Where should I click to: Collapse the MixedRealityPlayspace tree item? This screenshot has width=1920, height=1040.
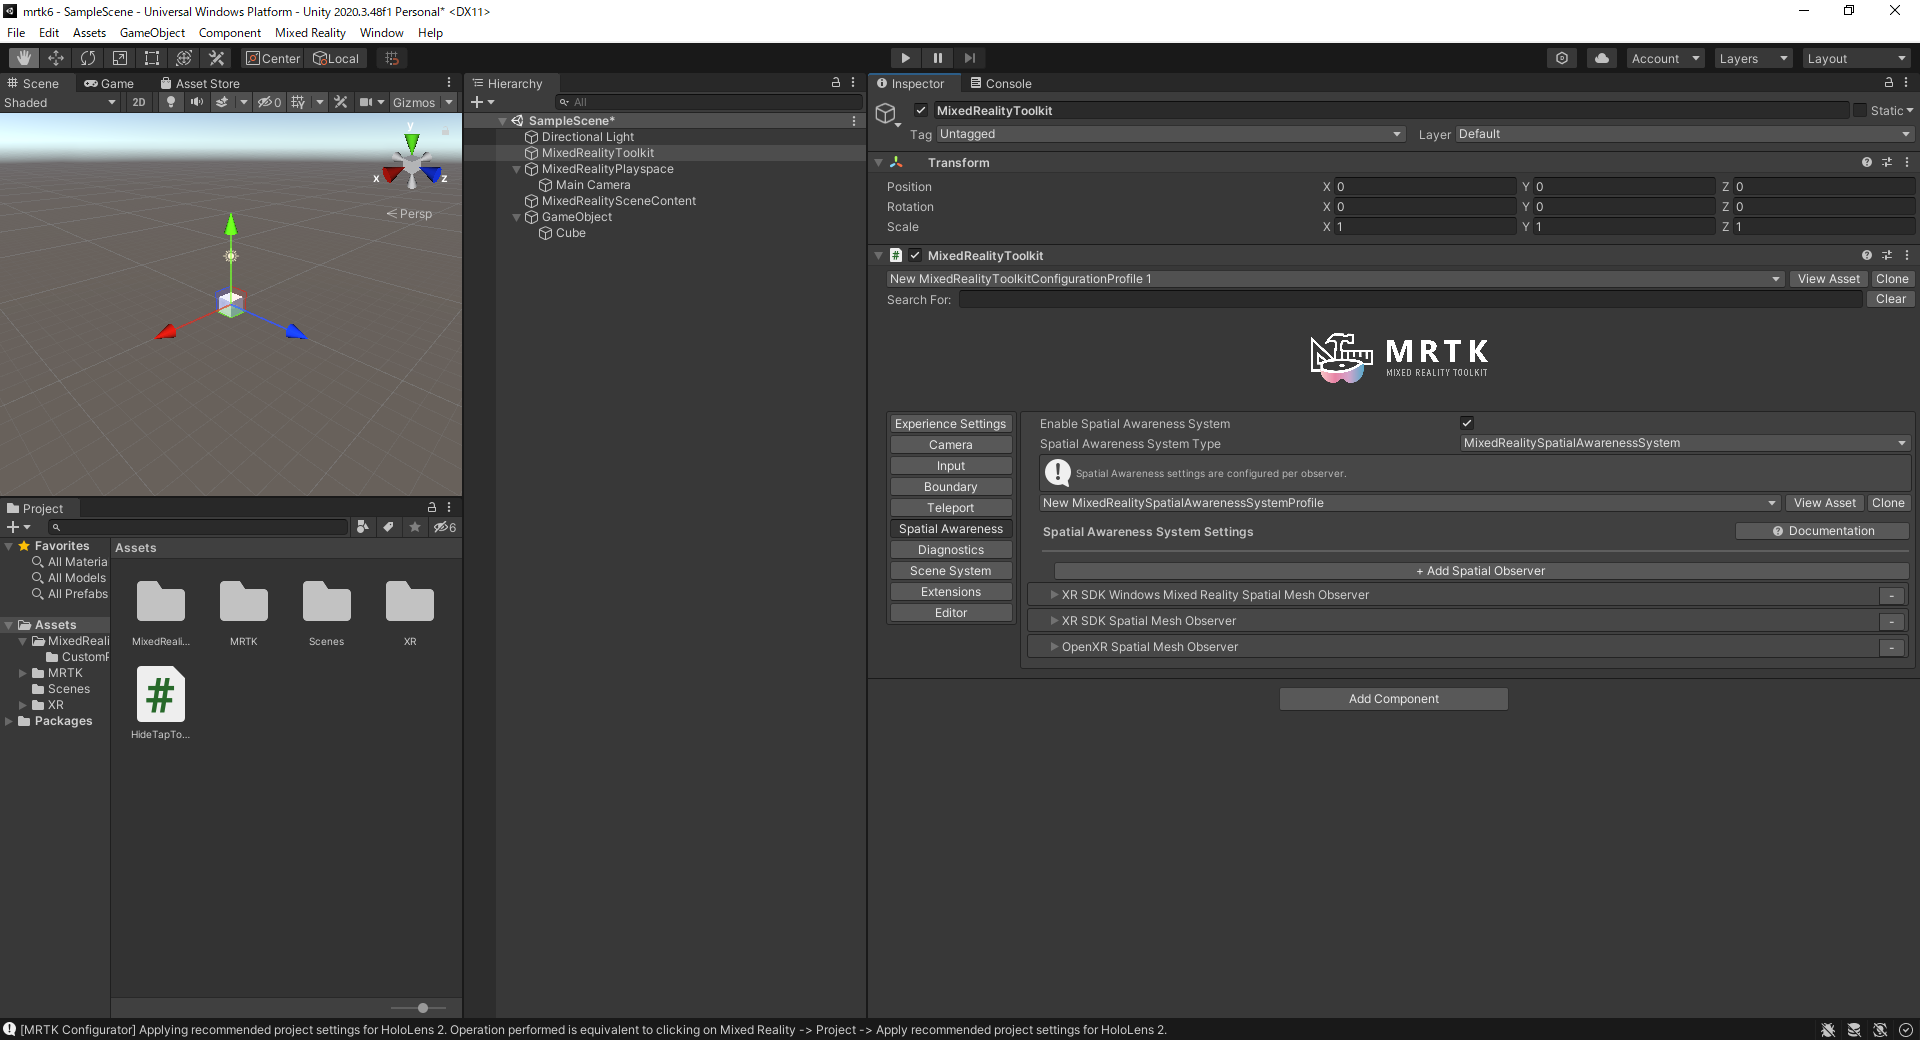[517, 169]
